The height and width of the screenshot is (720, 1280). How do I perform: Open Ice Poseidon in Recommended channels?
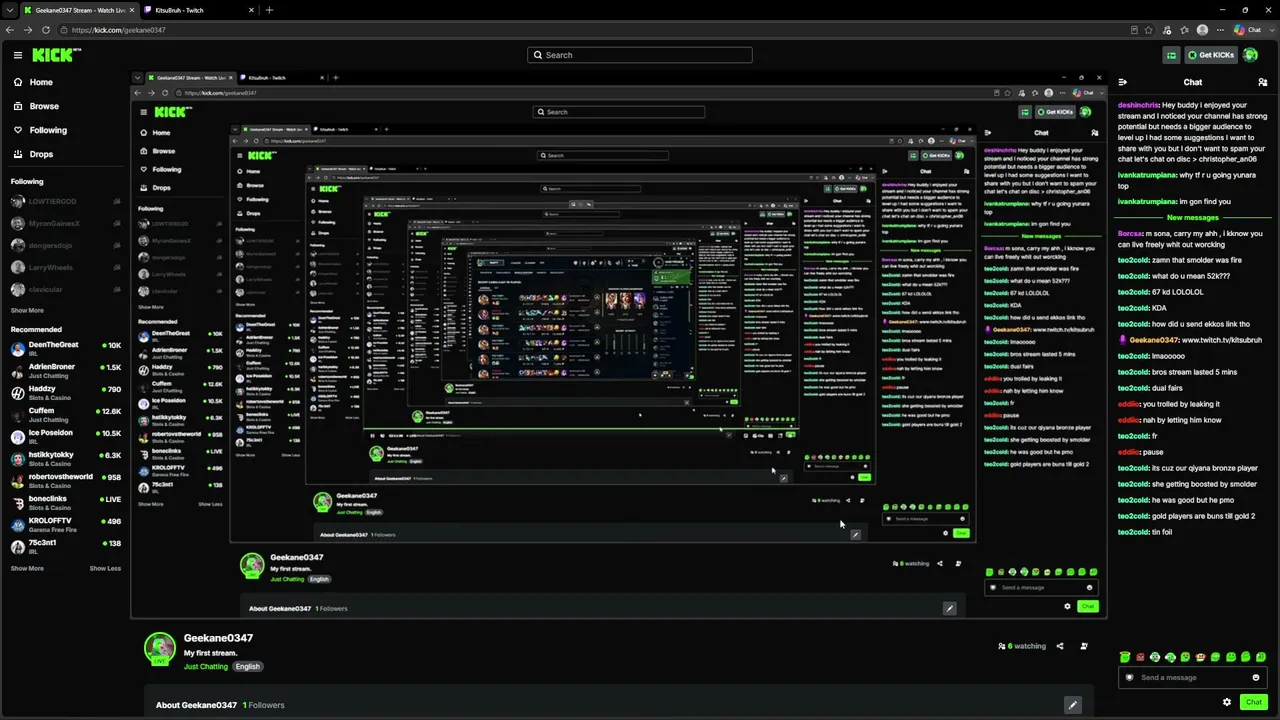(x=65, y=436)
